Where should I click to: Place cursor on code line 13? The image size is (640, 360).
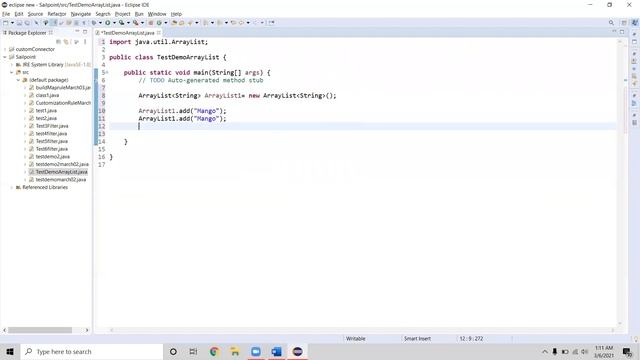point(362,134)
